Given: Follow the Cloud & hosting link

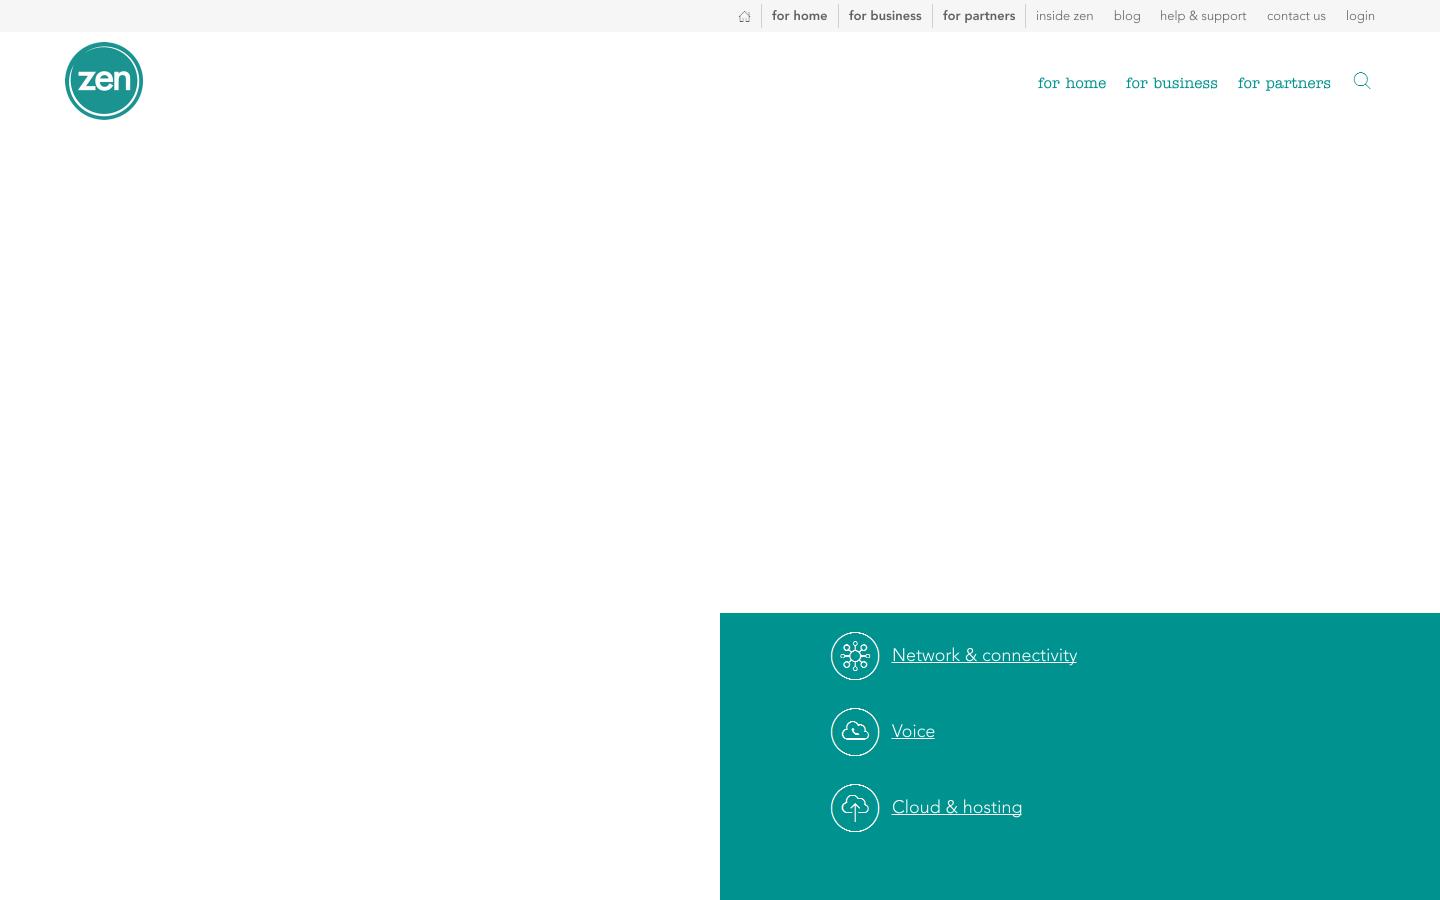Looking at the screenshot, I should [957, 807].
